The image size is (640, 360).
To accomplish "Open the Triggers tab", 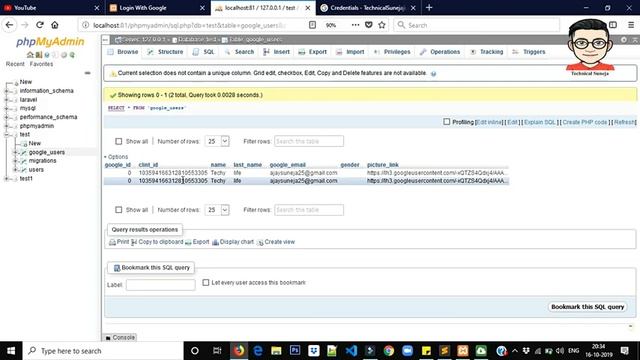I will [529, 52].
